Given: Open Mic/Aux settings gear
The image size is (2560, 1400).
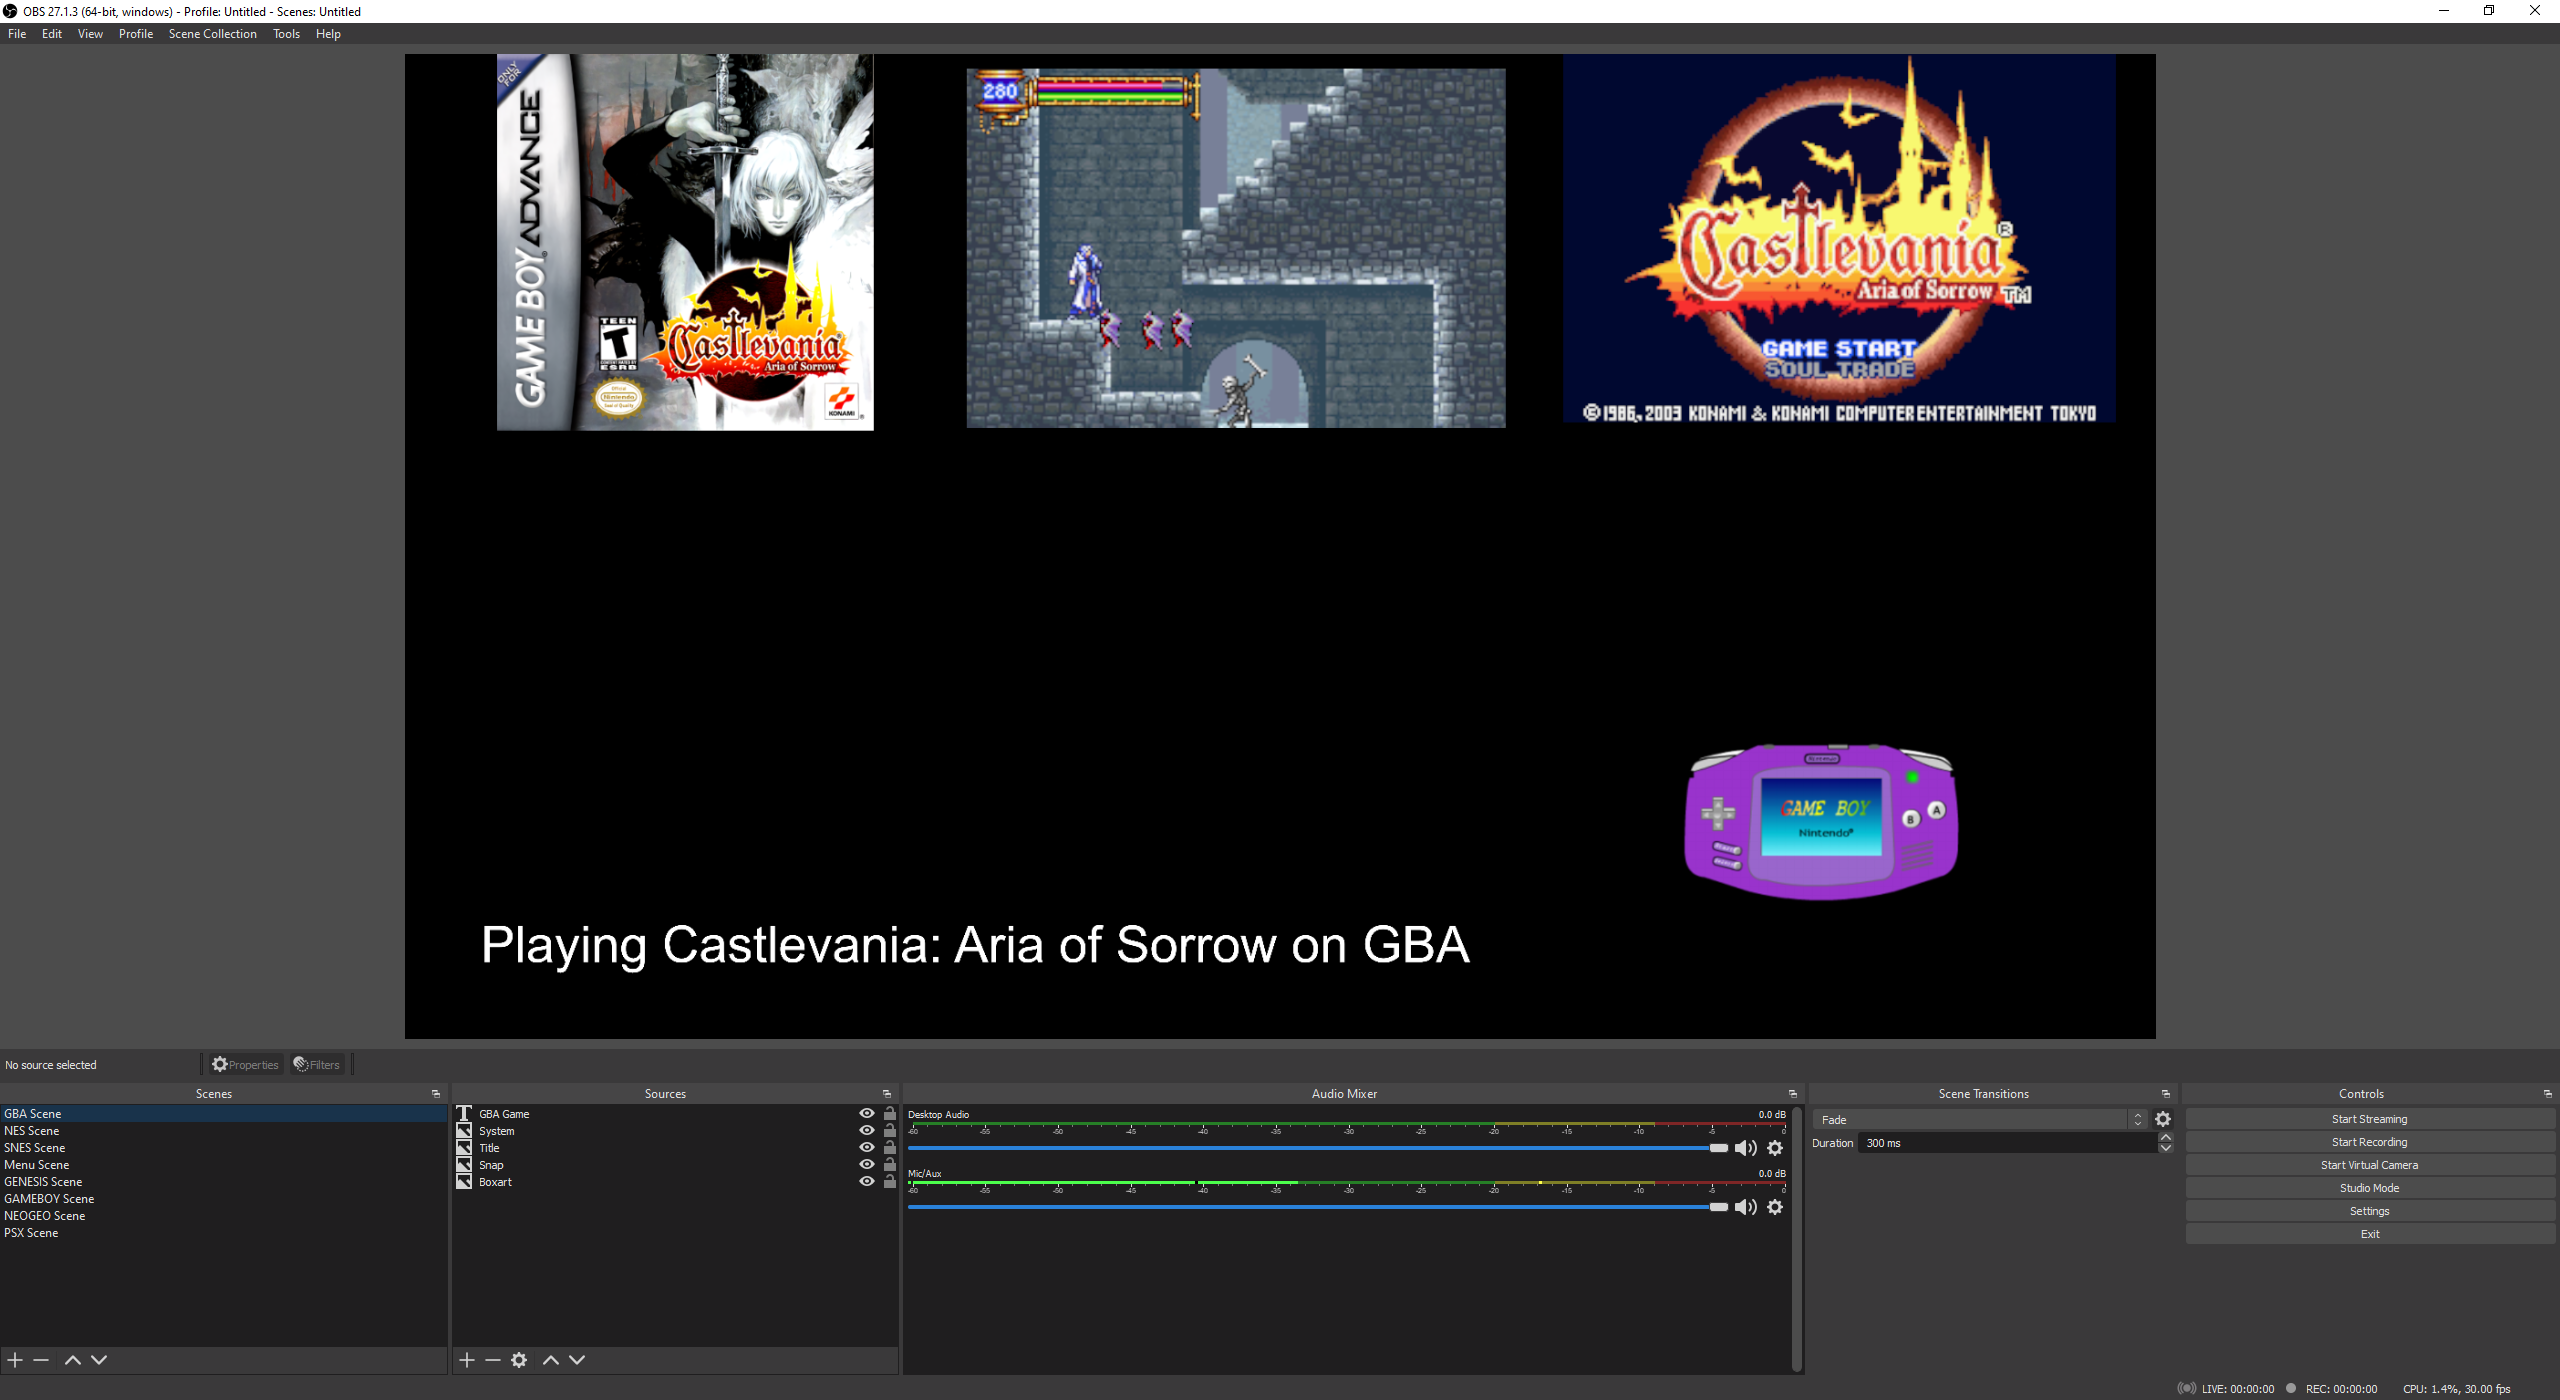Looking at the screenshot, I should click(x=1775, y=1207).
